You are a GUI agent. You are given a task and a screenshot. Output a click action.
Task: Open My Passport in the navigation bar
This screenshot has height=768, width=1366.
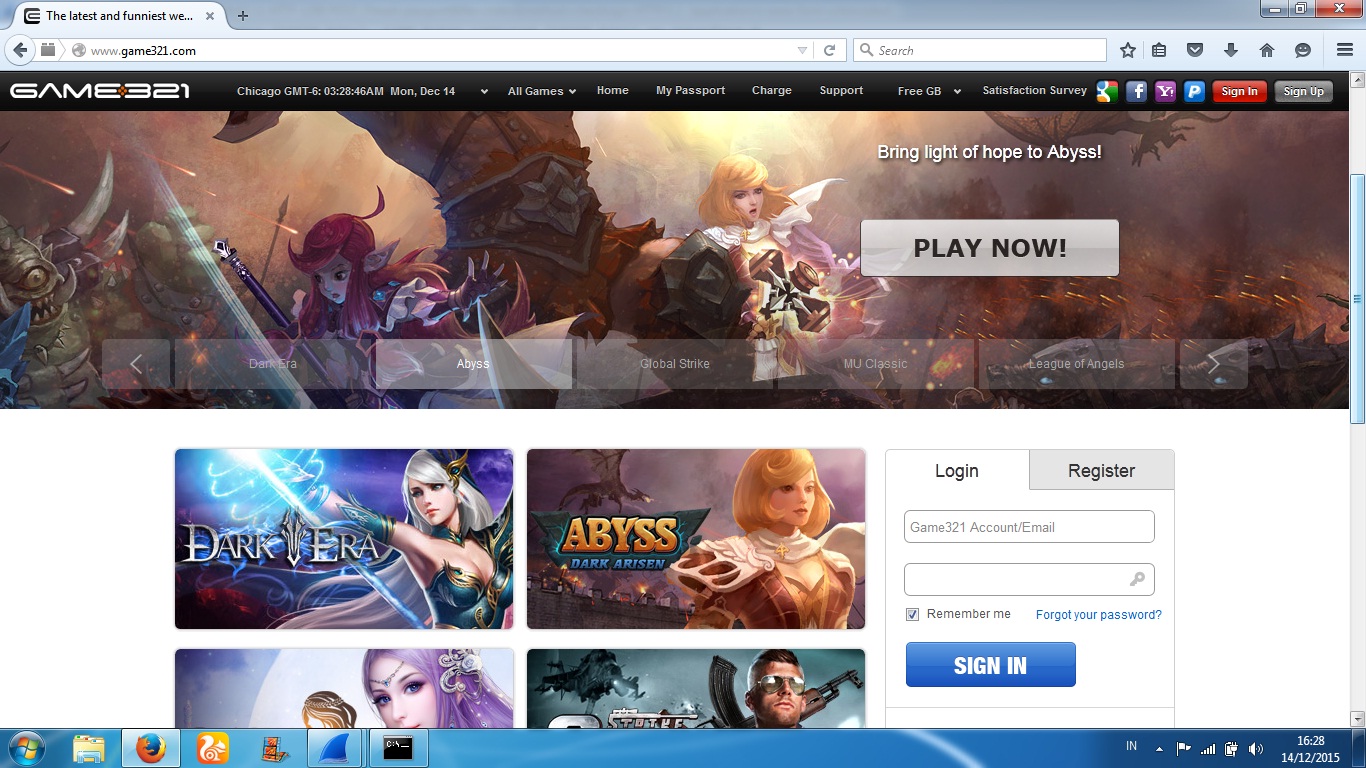pyautogui.click(x=690, y=90)
